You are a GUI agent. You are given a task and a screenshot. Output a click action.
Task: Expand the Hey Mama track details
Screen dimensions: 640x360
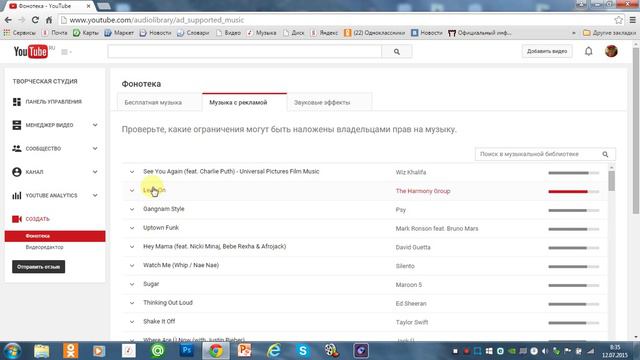tap(132, 247)
